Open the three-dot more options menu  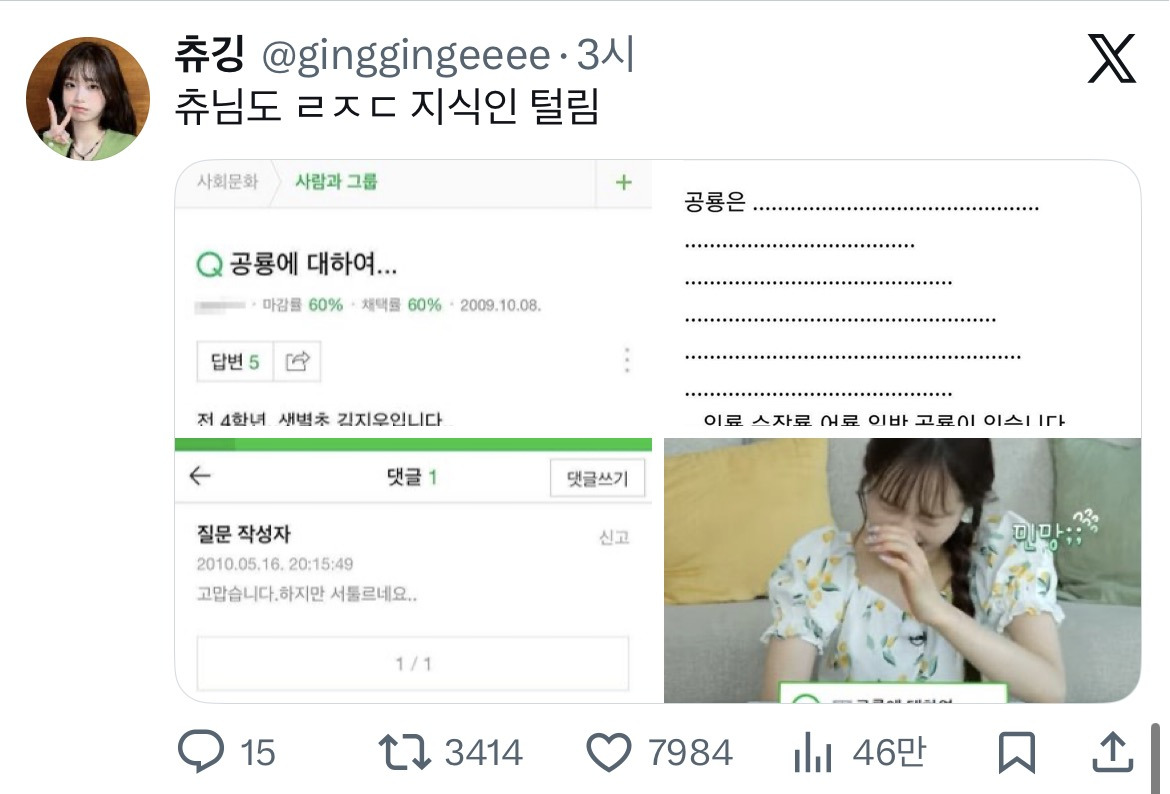pos(627,360)
